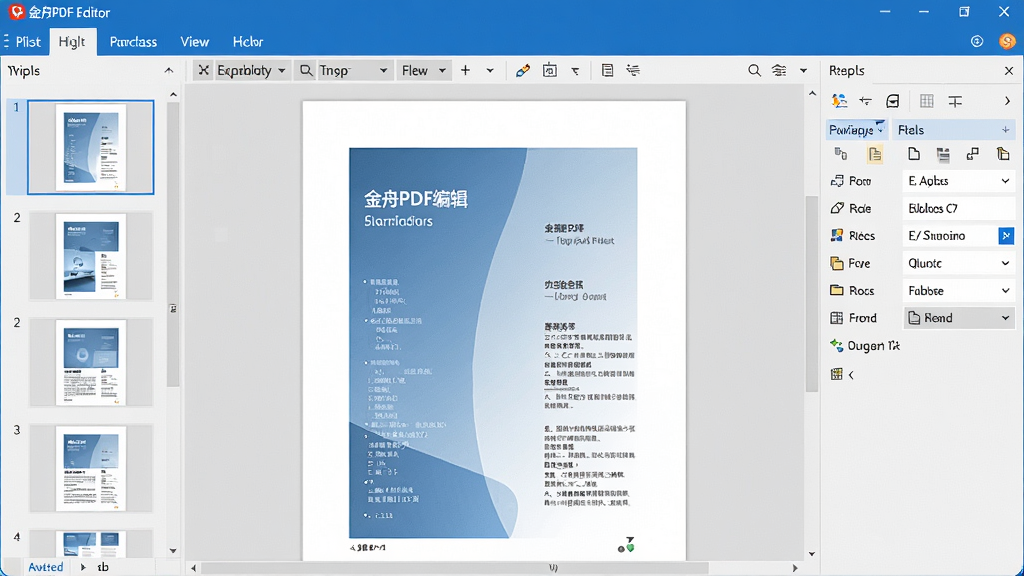Open the Plist menu

tap(28, 42)
